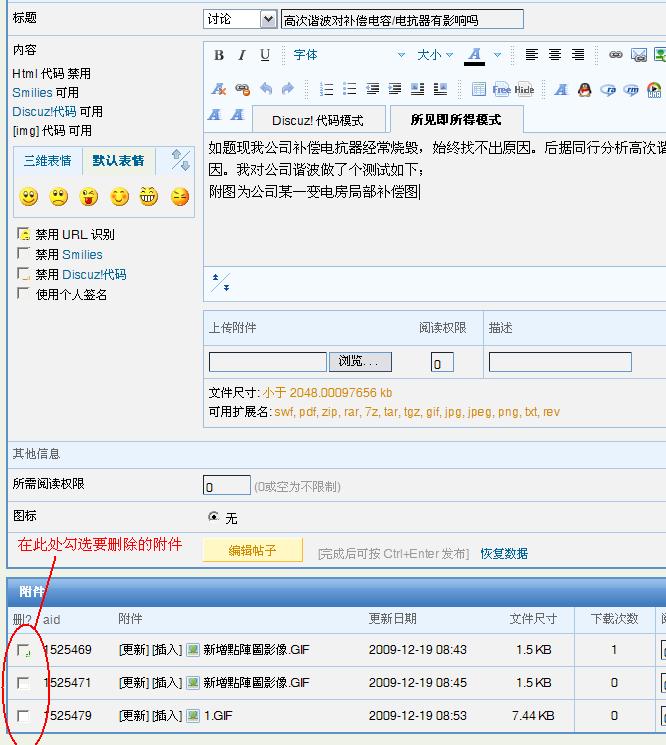Open the 大小 font size dropdown
The height and width of the screenshot is (745, 666).
[x=435, y=55]
